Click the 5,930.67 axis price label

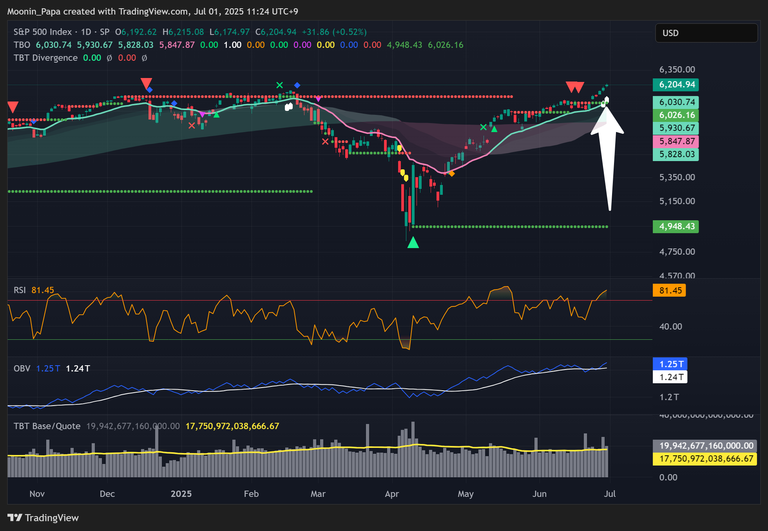pyautogui.click(x=676, y=128)
